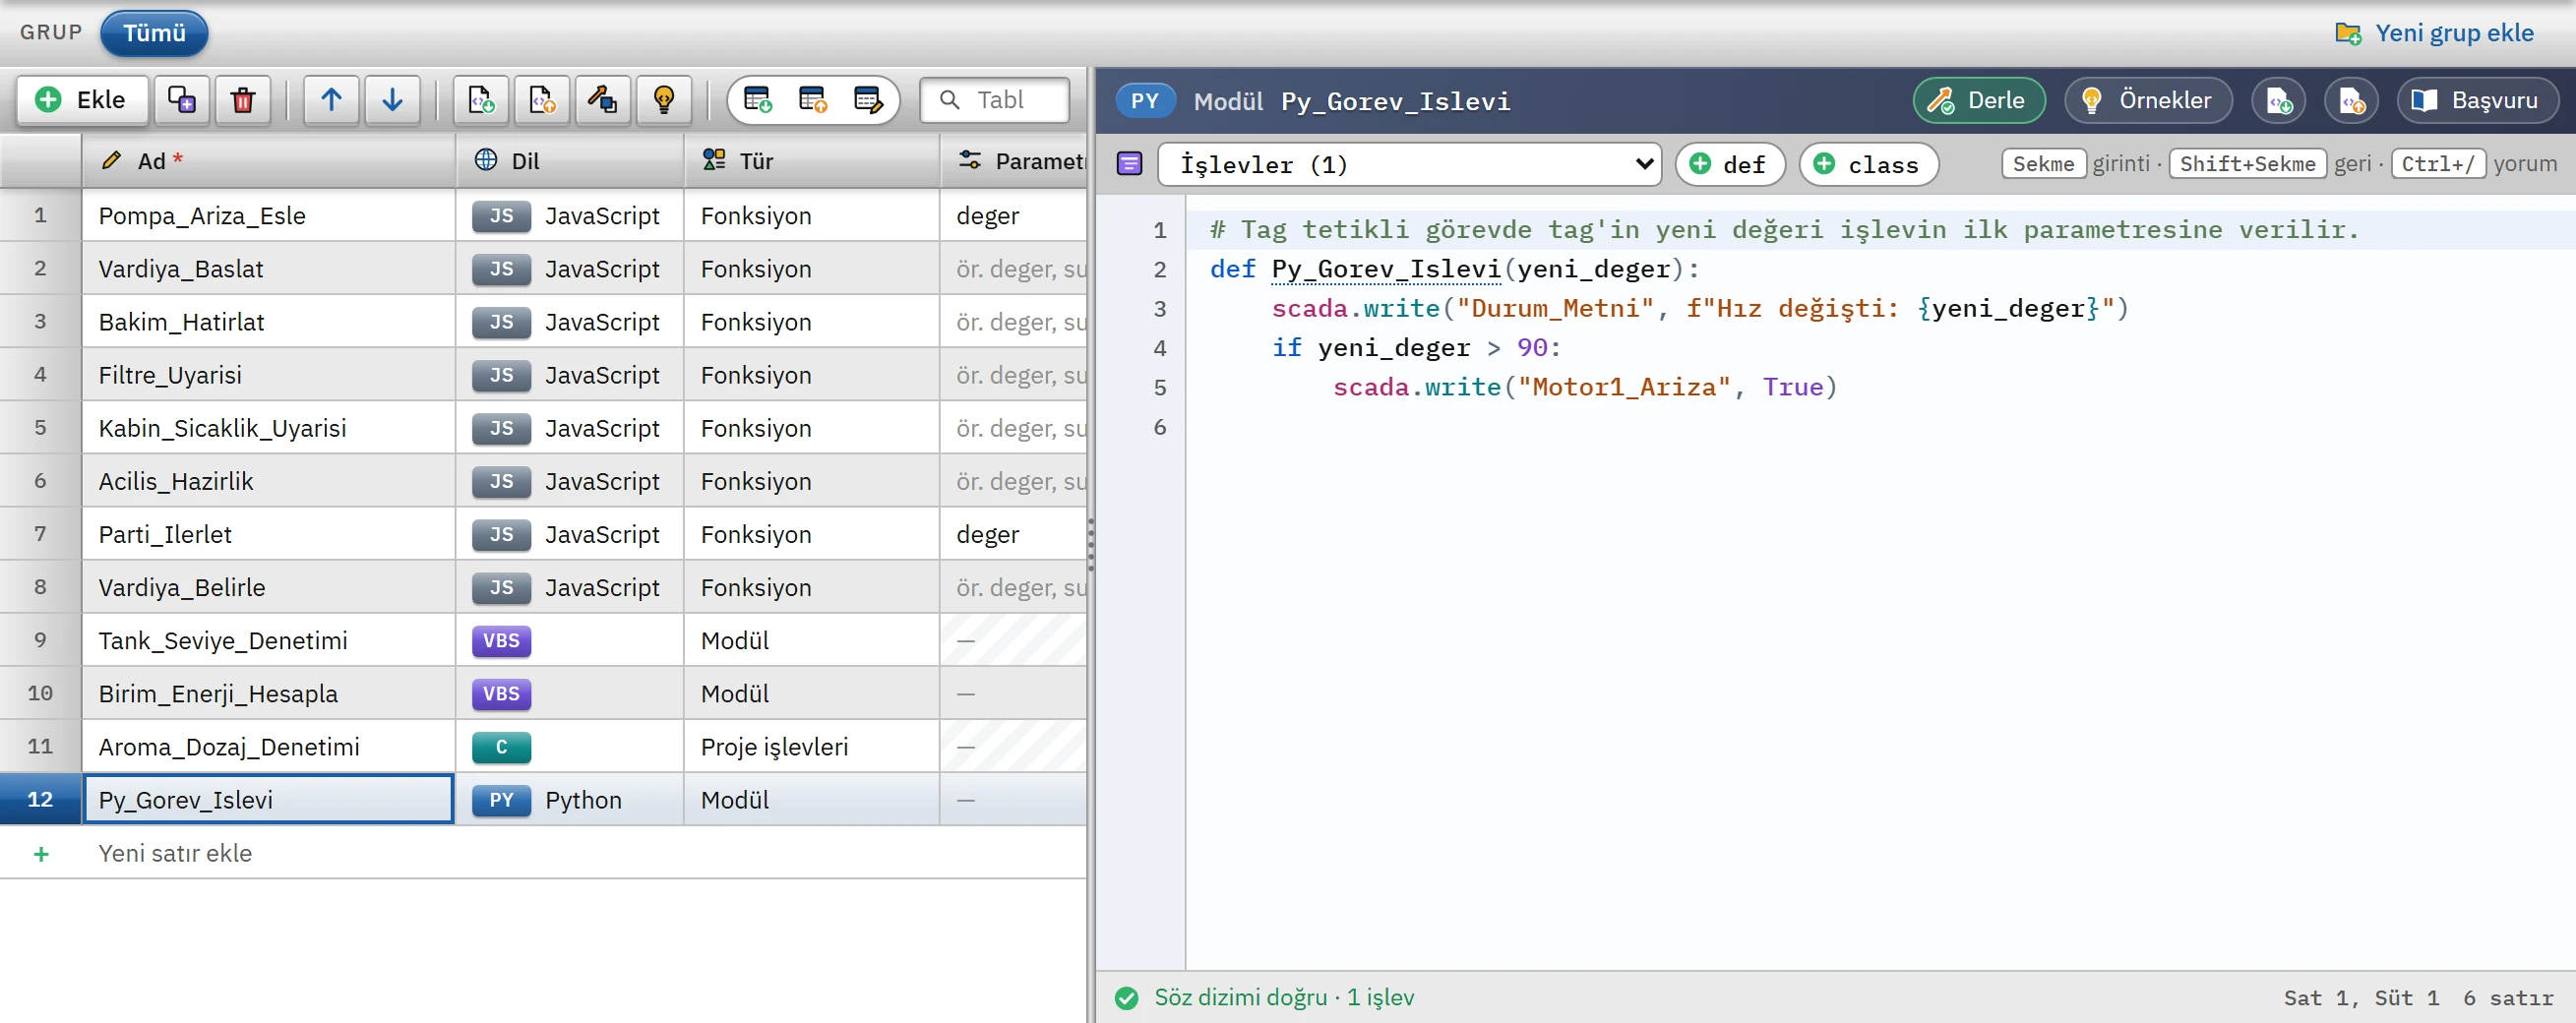
Task: Click the Python language cell of Py_Gorev_Islevi
Action: pyautogui.click(x=570, y=800)
